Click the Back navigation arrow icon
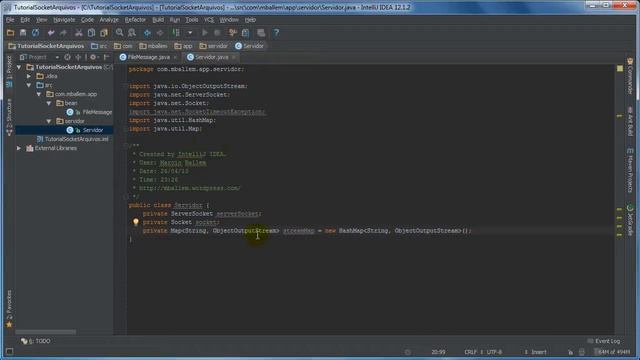Image resolution: width=640 pixels, height=360 pixels. pos(147,33)
